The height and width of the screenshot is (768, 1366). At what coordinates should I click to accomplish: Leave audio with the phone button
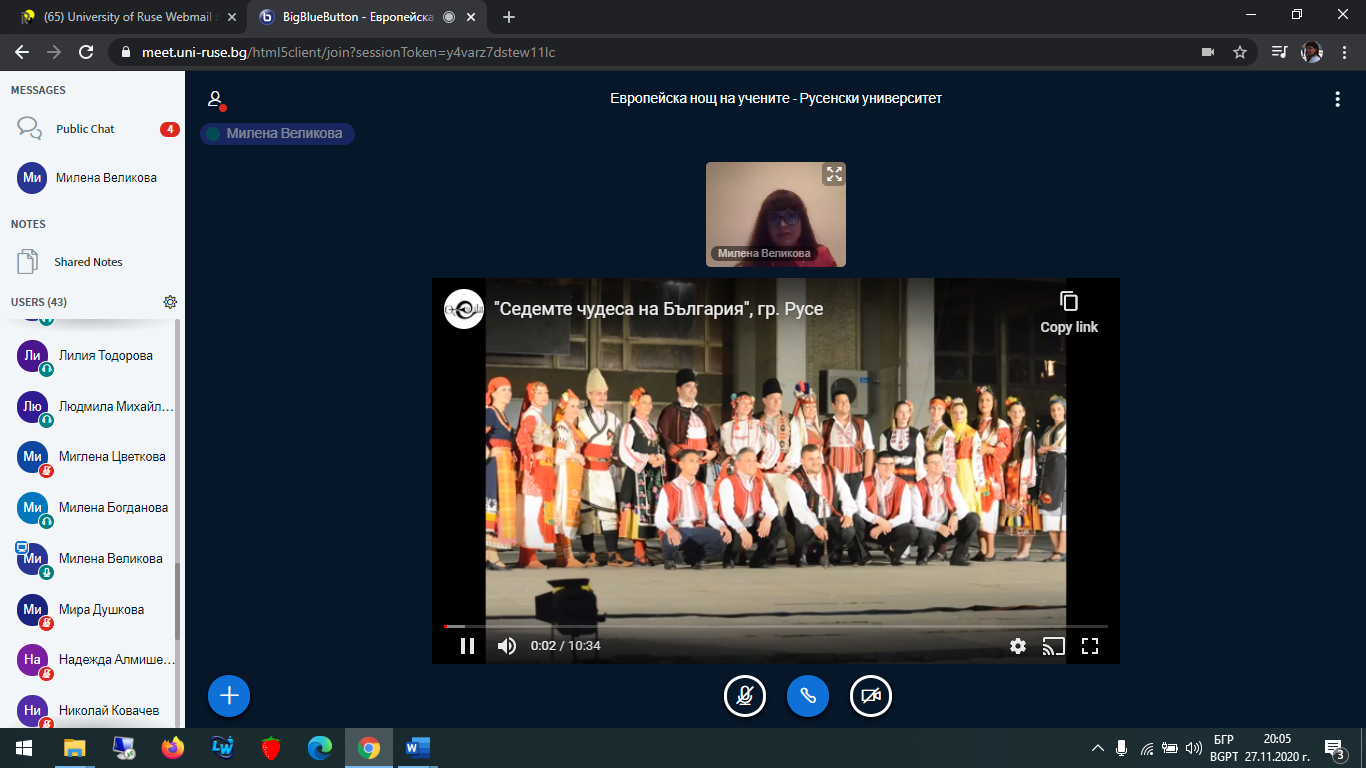click(808, 696)
